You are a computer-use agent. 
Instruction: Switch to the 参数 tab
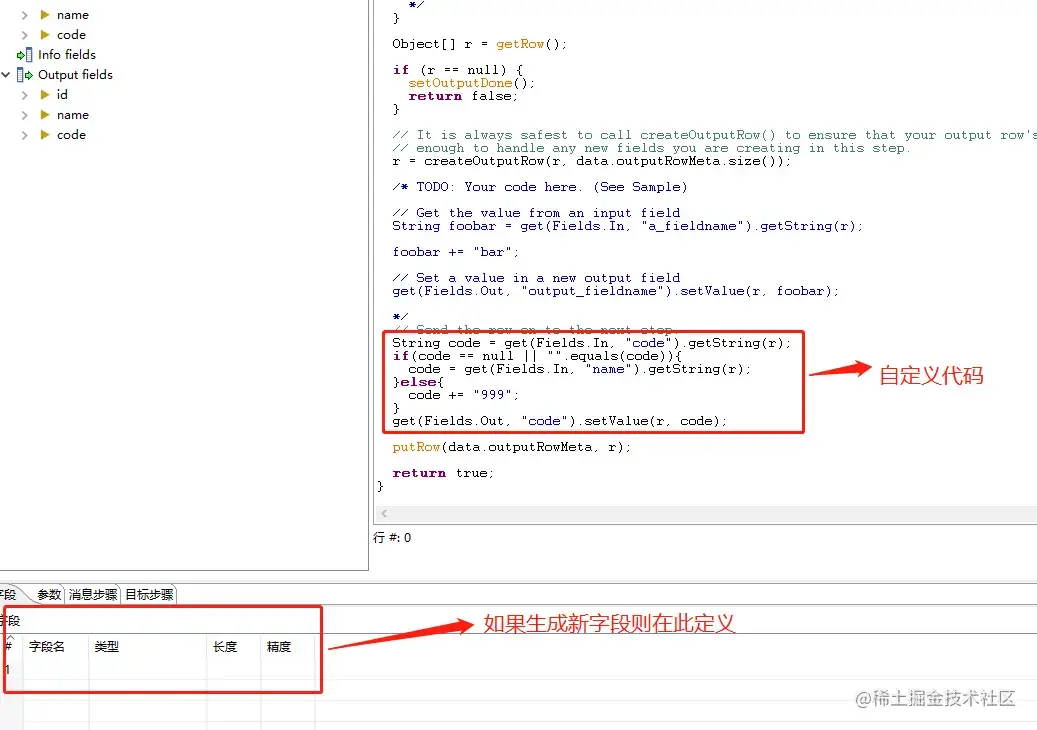[x=49, y=594]
